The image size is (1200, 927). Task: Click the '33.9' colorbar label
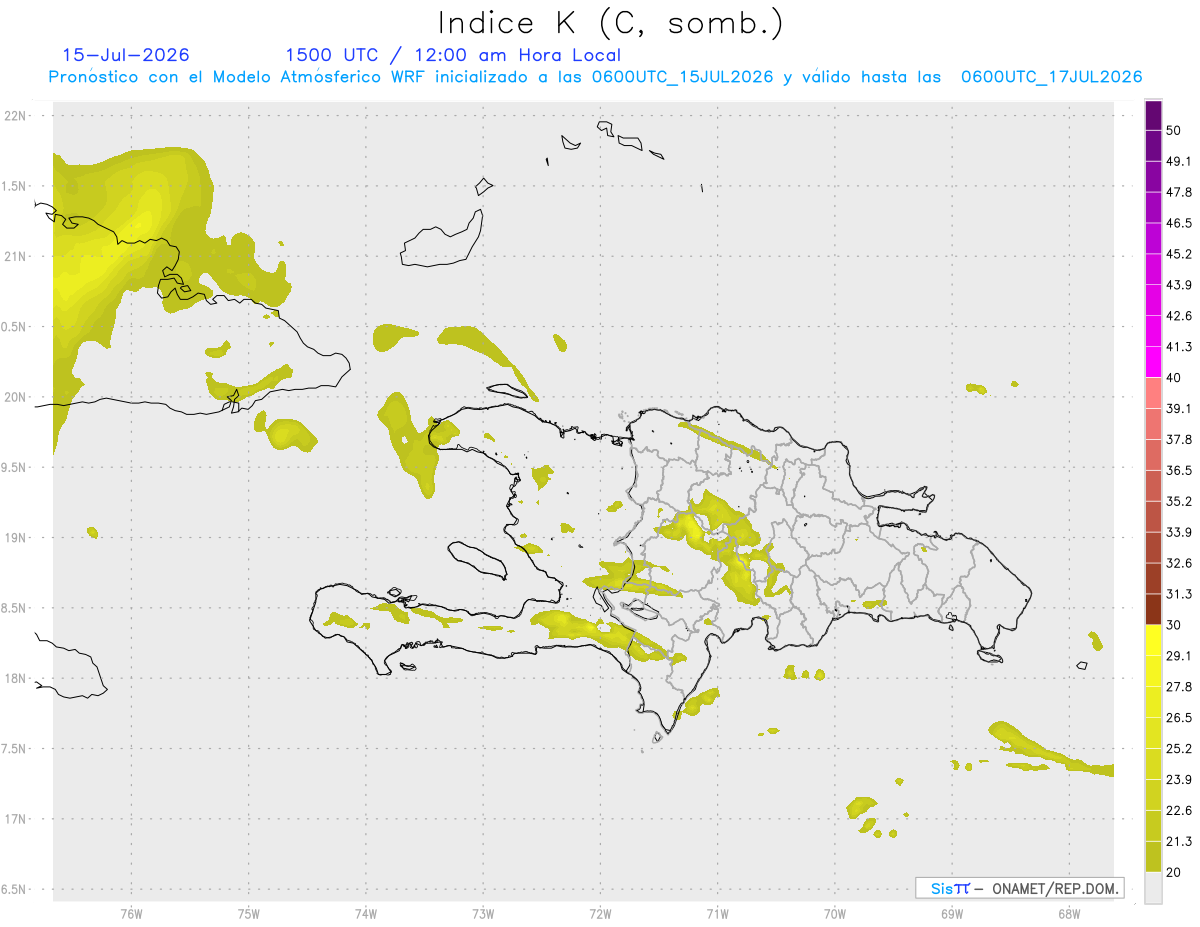tap(1179, 532)
